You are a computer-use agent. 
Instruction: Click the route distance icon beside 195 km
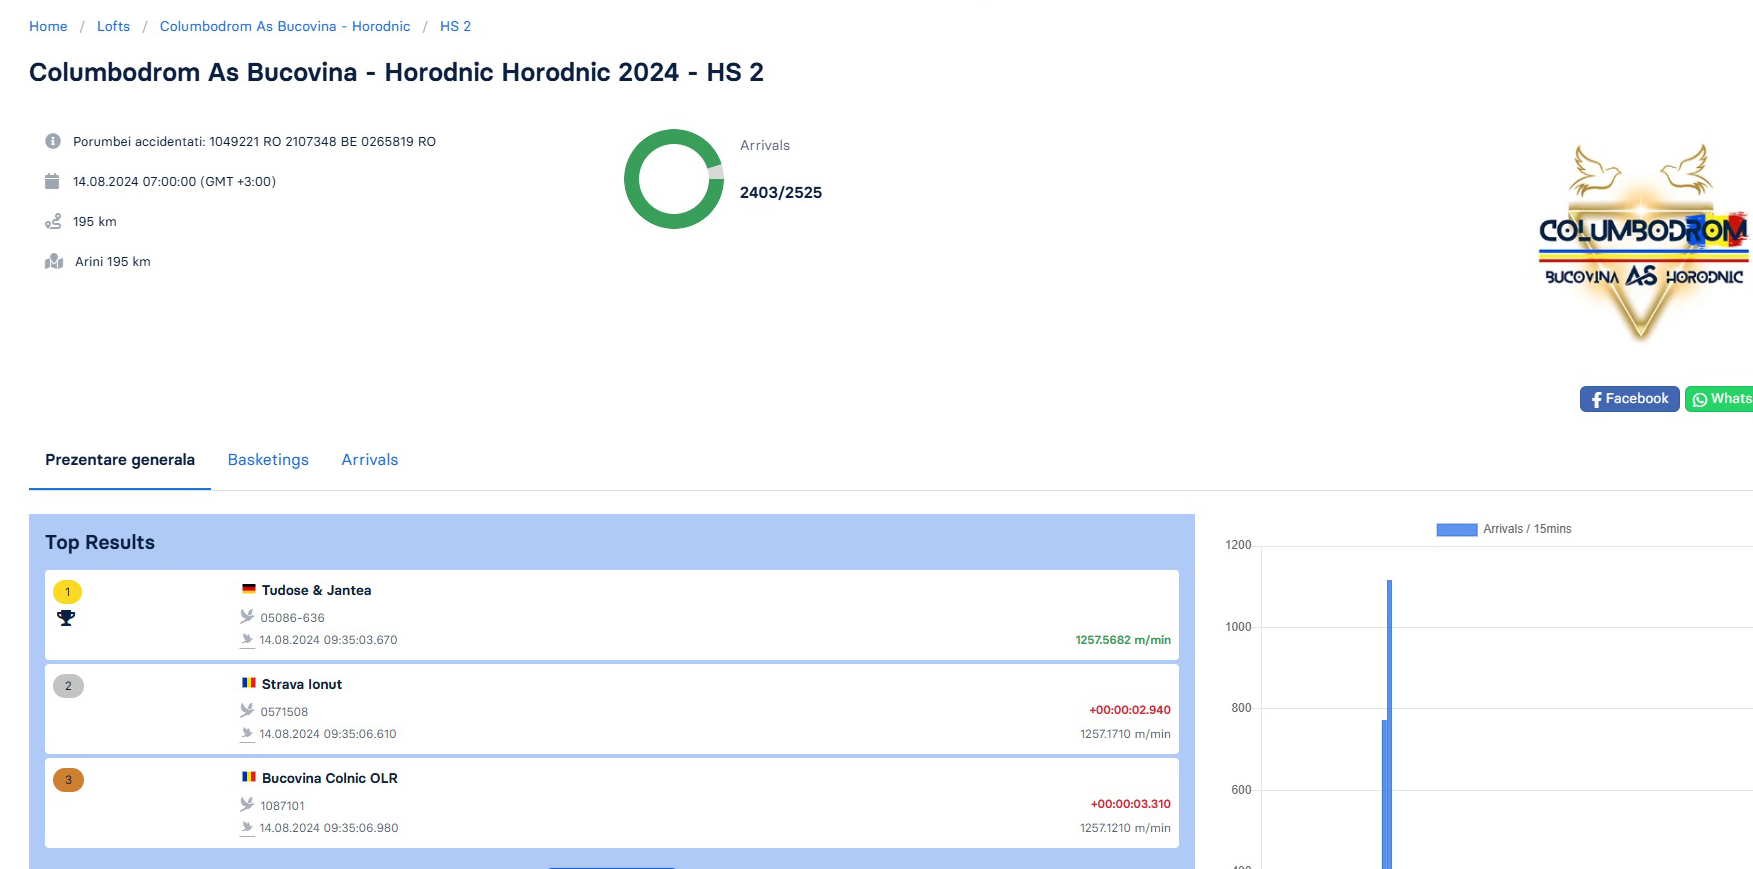click(53, 221)
